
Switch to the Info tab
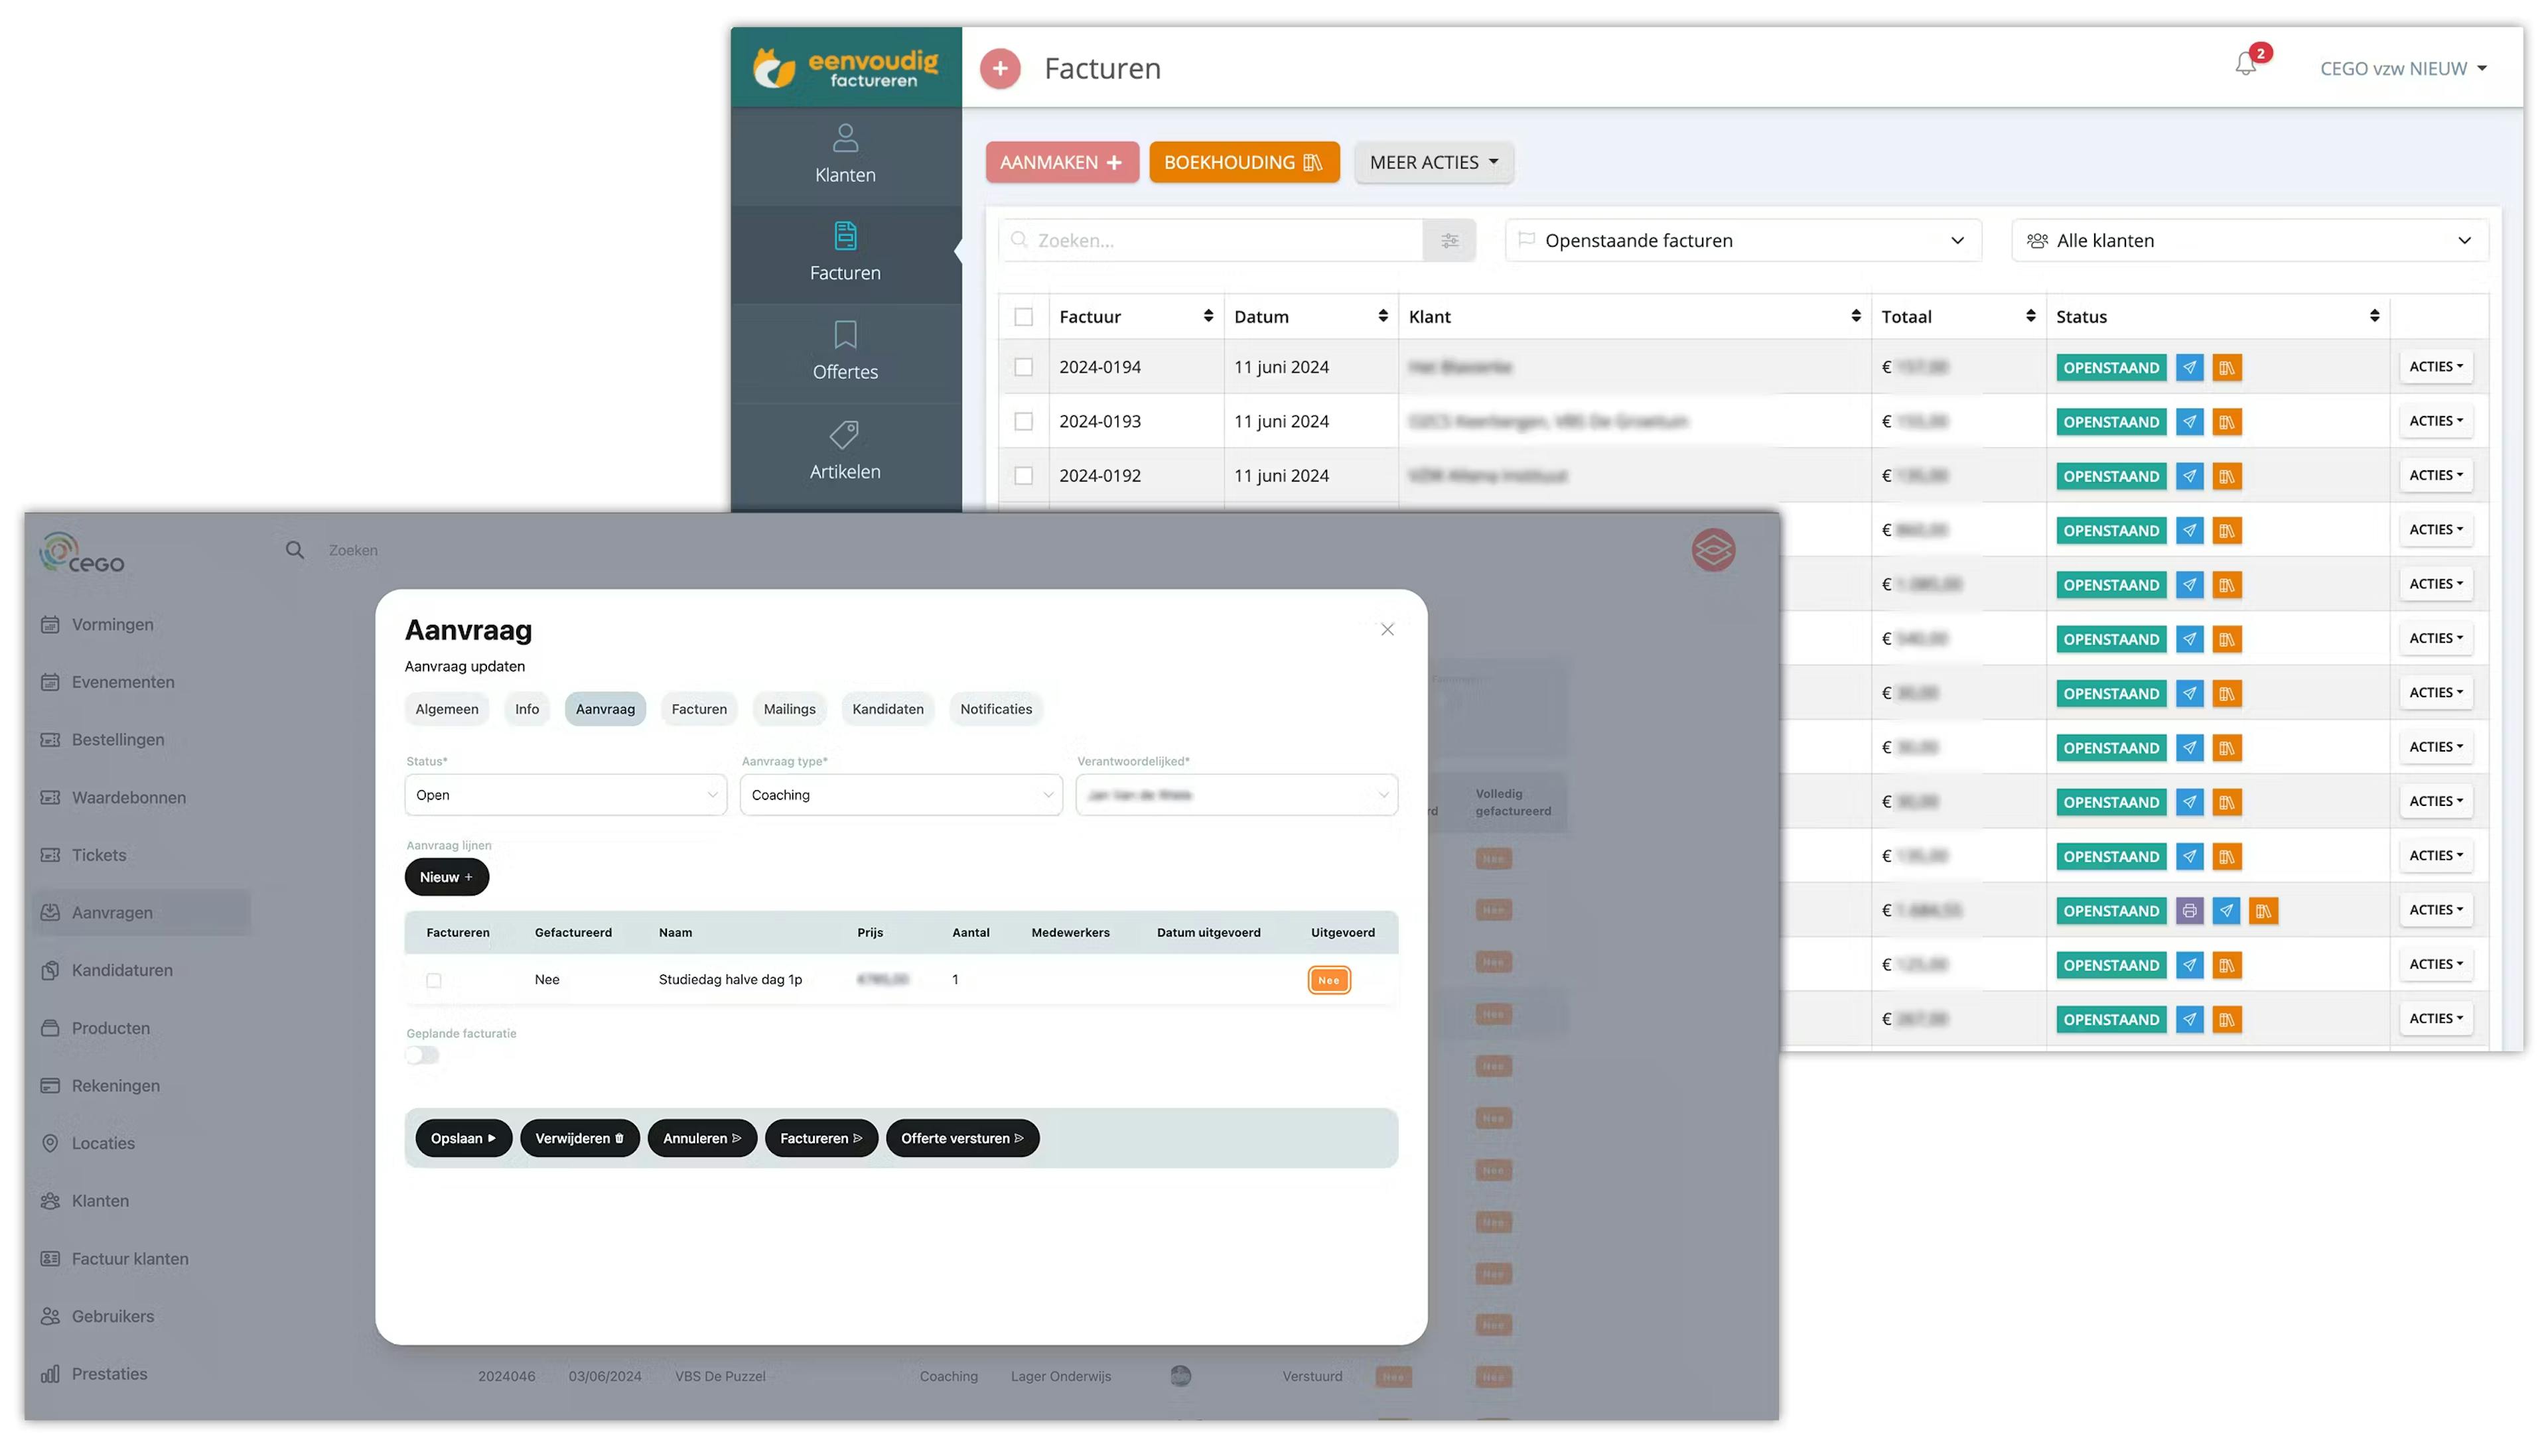point(526,709)
